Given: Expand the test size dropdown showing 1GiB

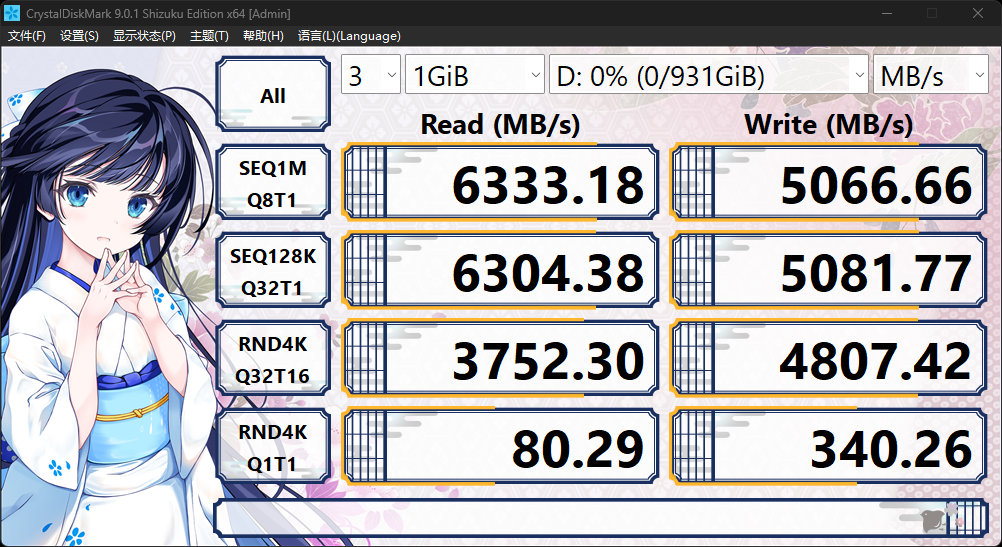Looking at the screenshot, I should tap(475, 75).
